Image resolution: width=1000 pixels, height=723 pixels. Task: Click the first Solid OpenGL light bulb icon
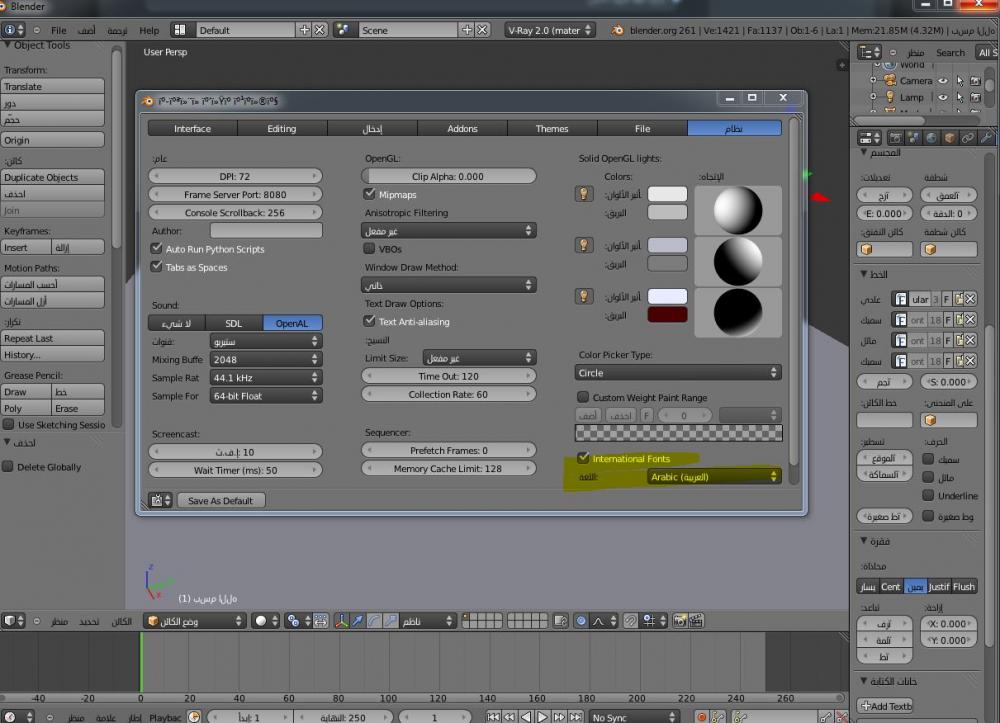click(x=584, y=194)
